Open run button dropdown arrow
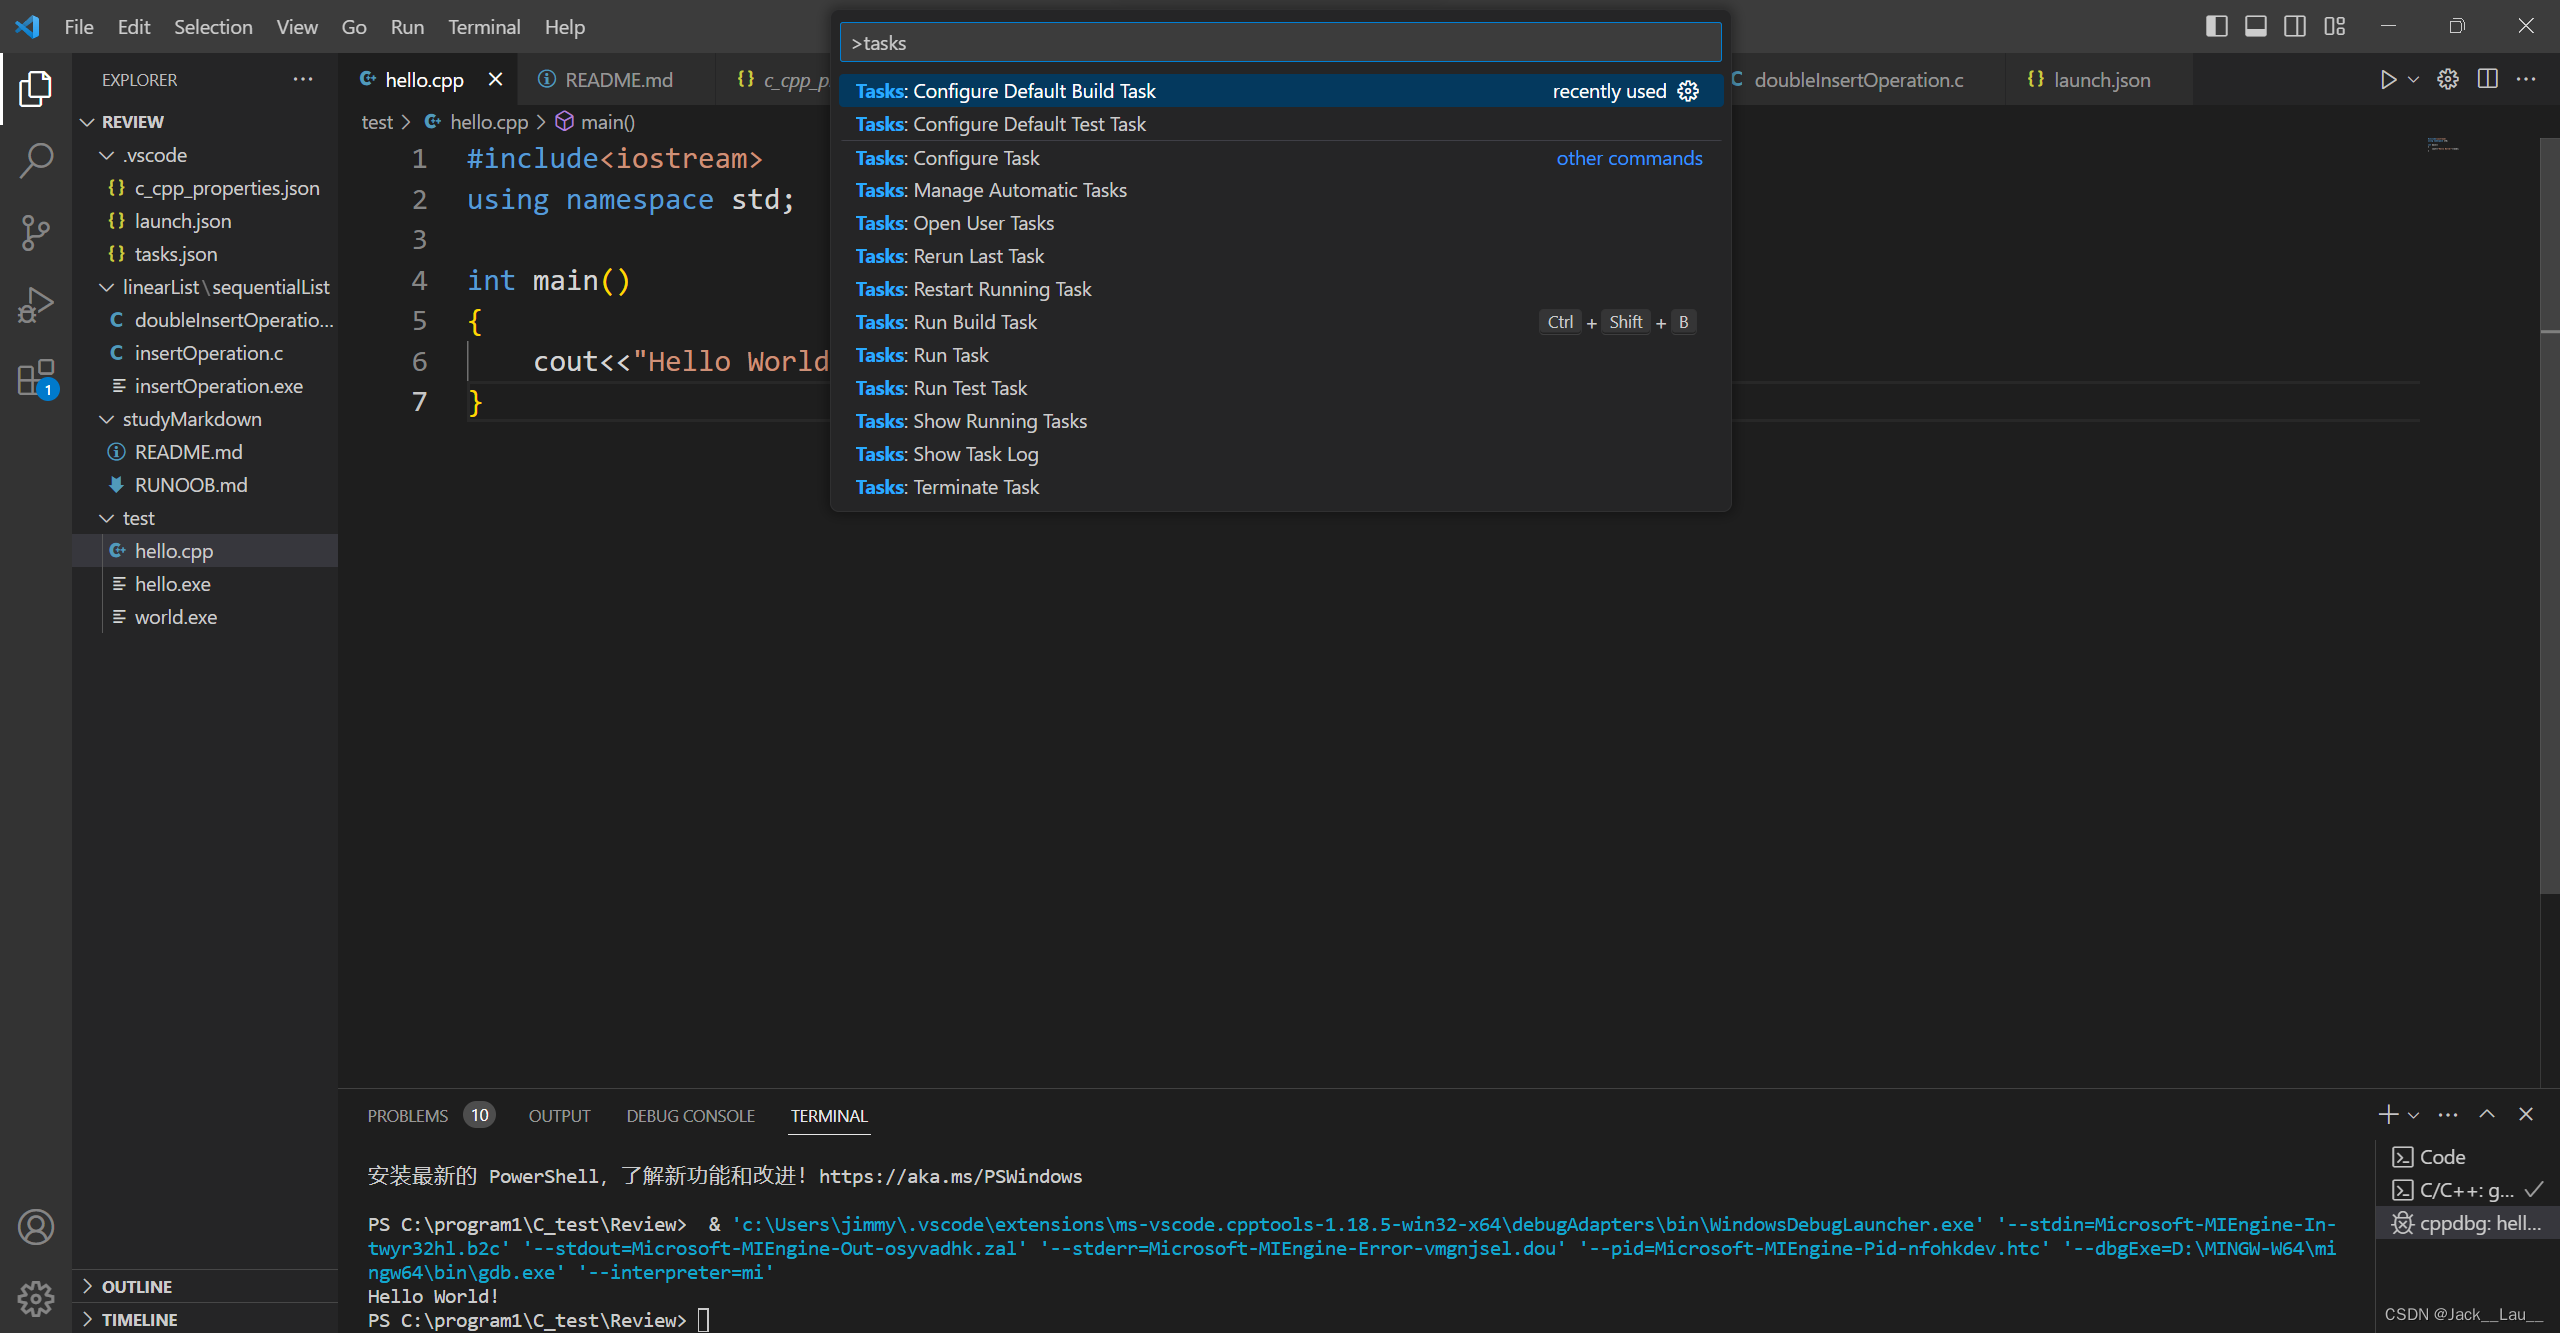 [x=2413, y=79]
